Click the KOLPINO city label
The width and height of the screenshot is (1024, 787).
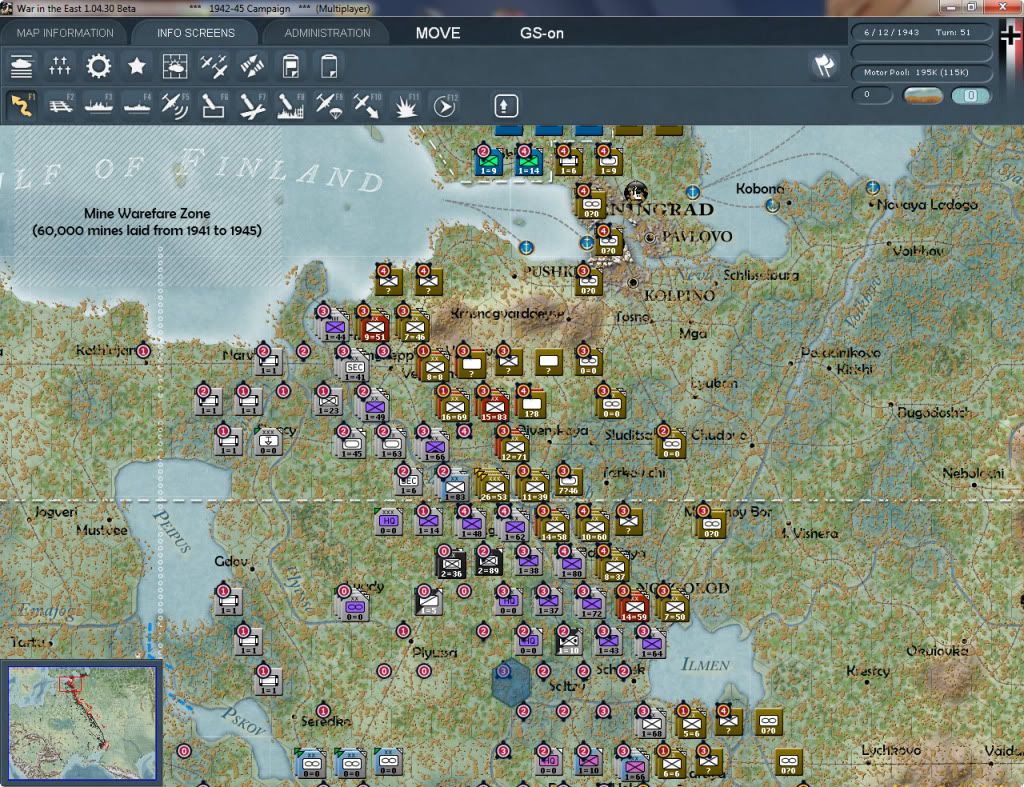pos(679,295)
